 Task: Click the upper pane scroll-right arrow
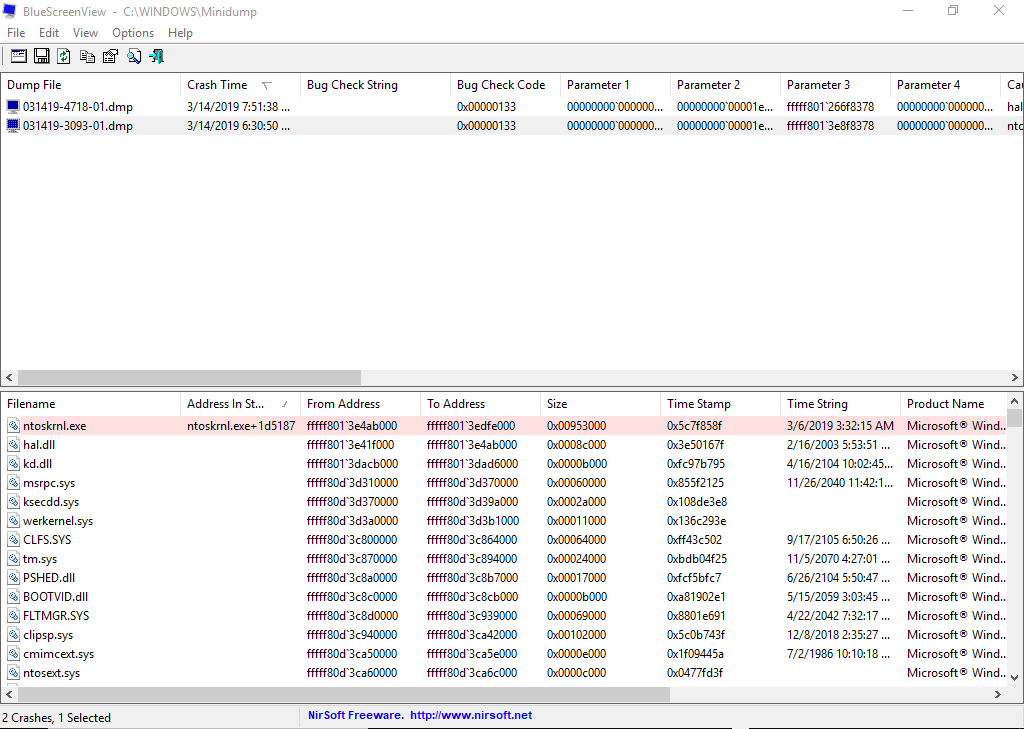[x=1015, y=378]
